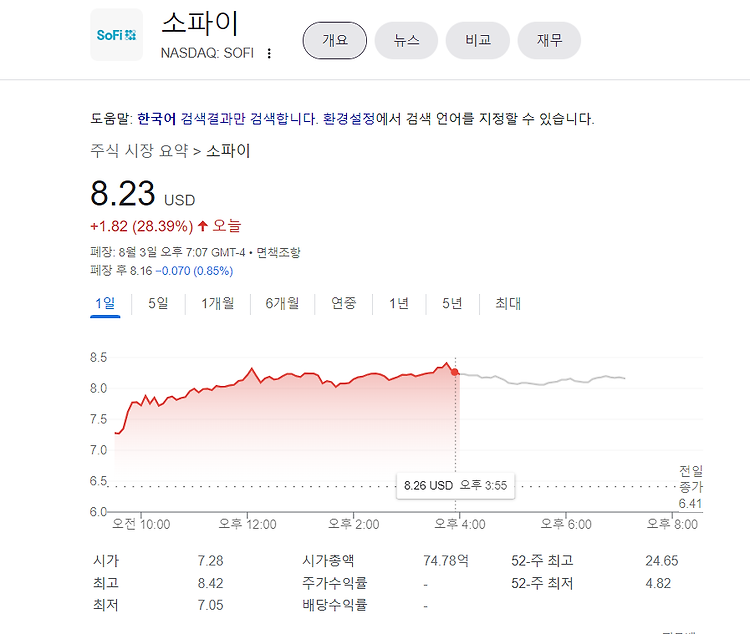Image resolution: width=750 pixels, height=634 pixels.
Task: Click the 오전 10:00 axis label
Action: tap(141, 524)
